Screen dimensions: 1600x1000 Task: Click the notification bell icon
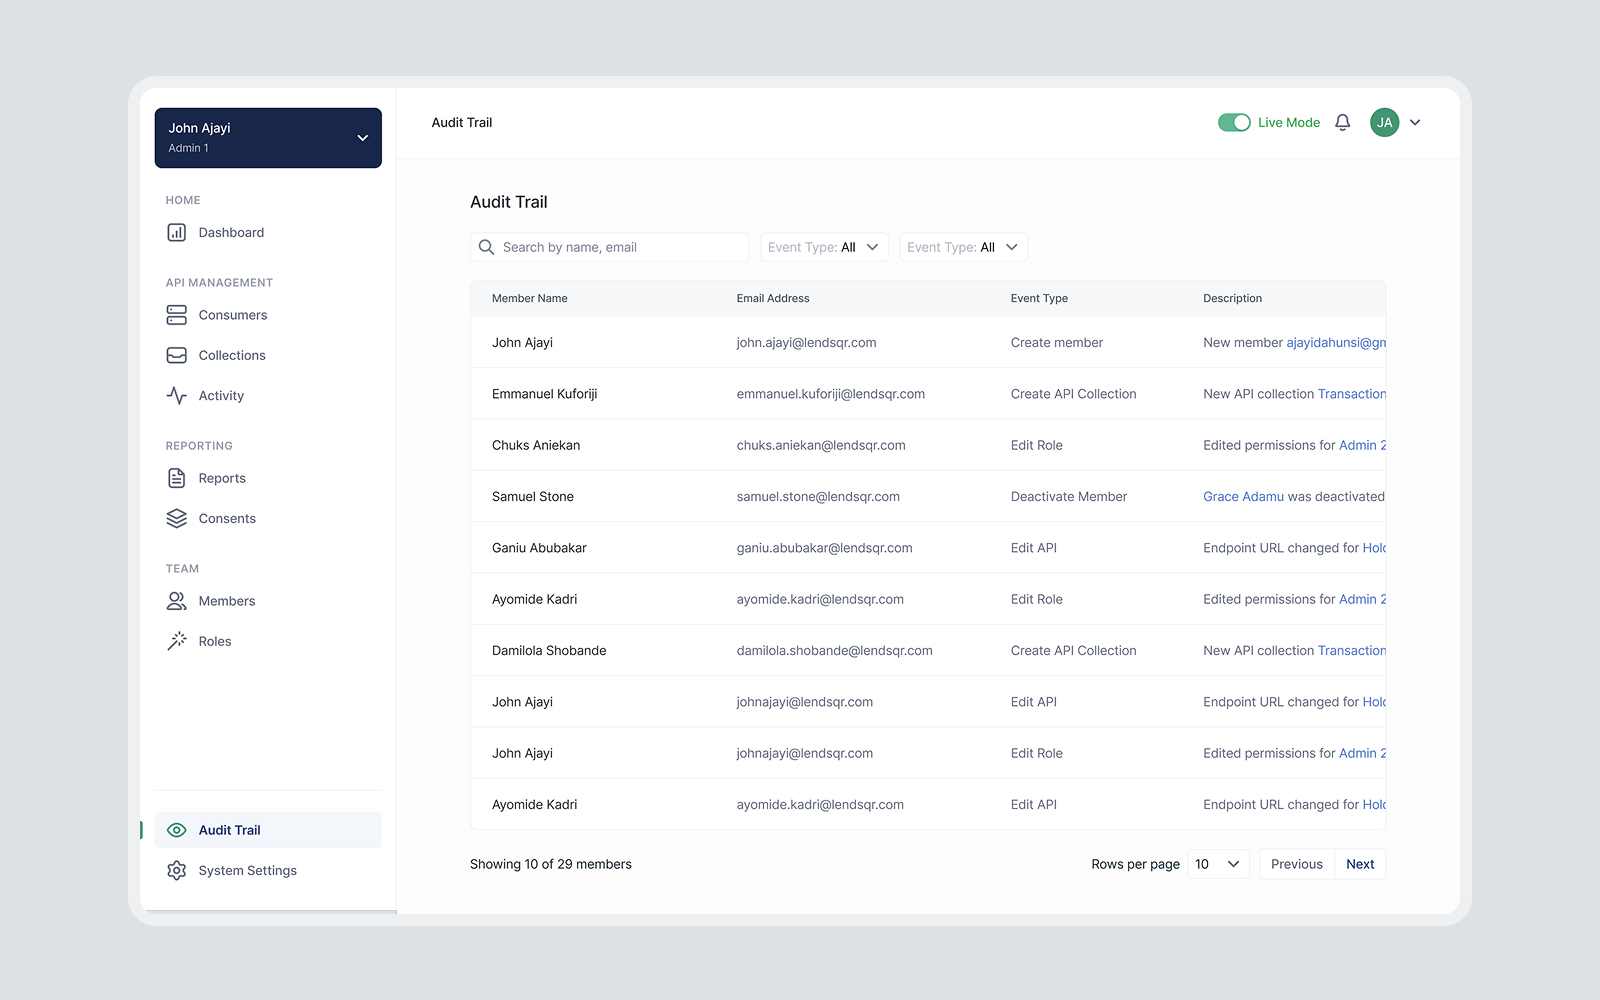click(1342, 122)
